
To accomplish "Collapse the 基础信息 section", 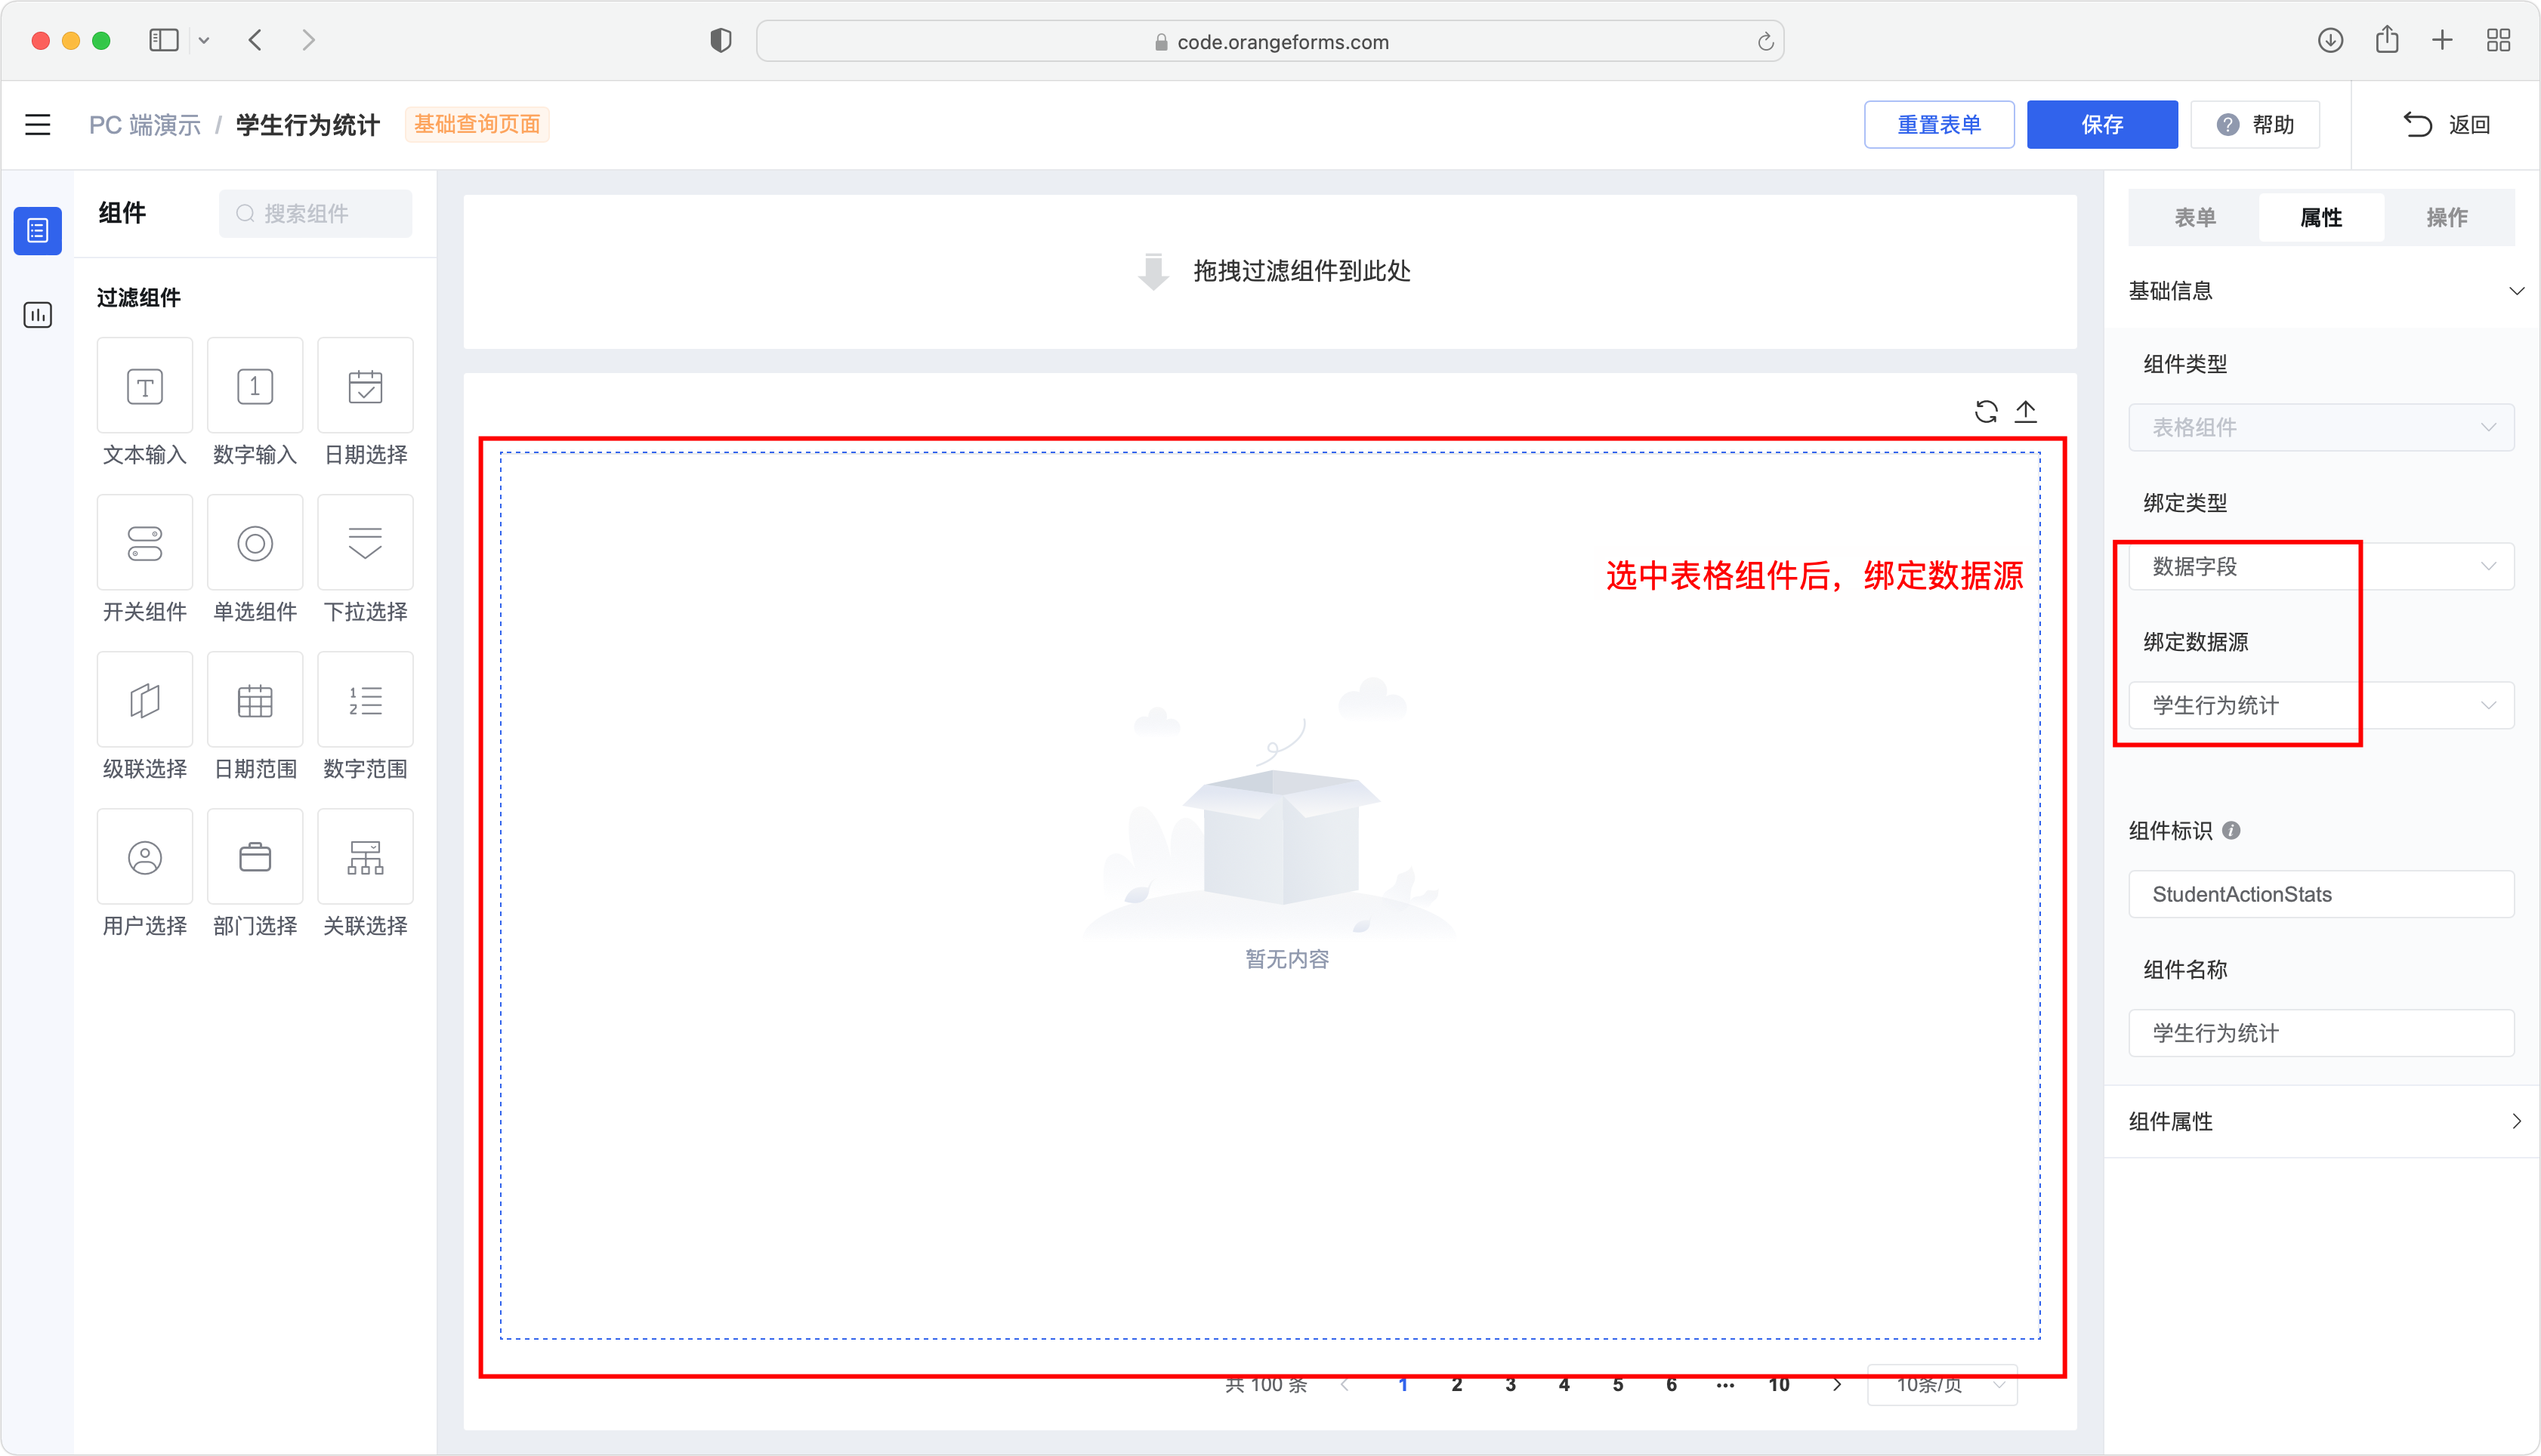I will [2516, 291].
